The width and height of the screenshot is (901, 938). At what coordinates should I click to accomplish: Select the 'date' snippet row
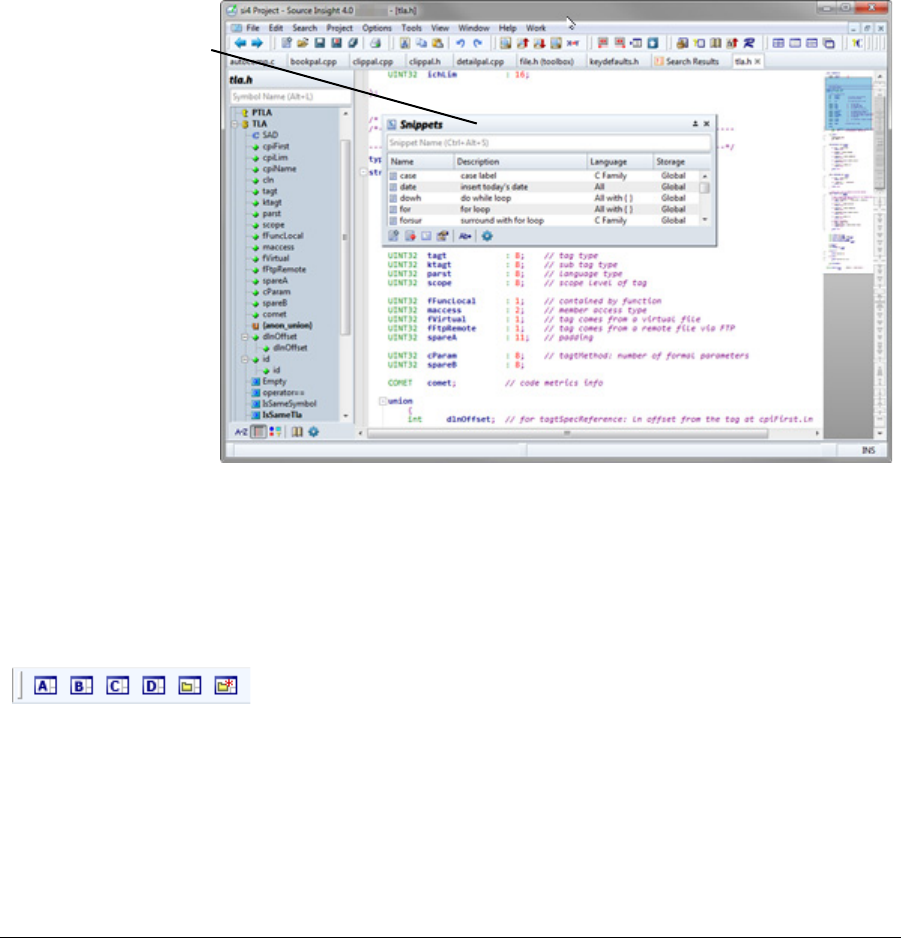pos(545,187)
